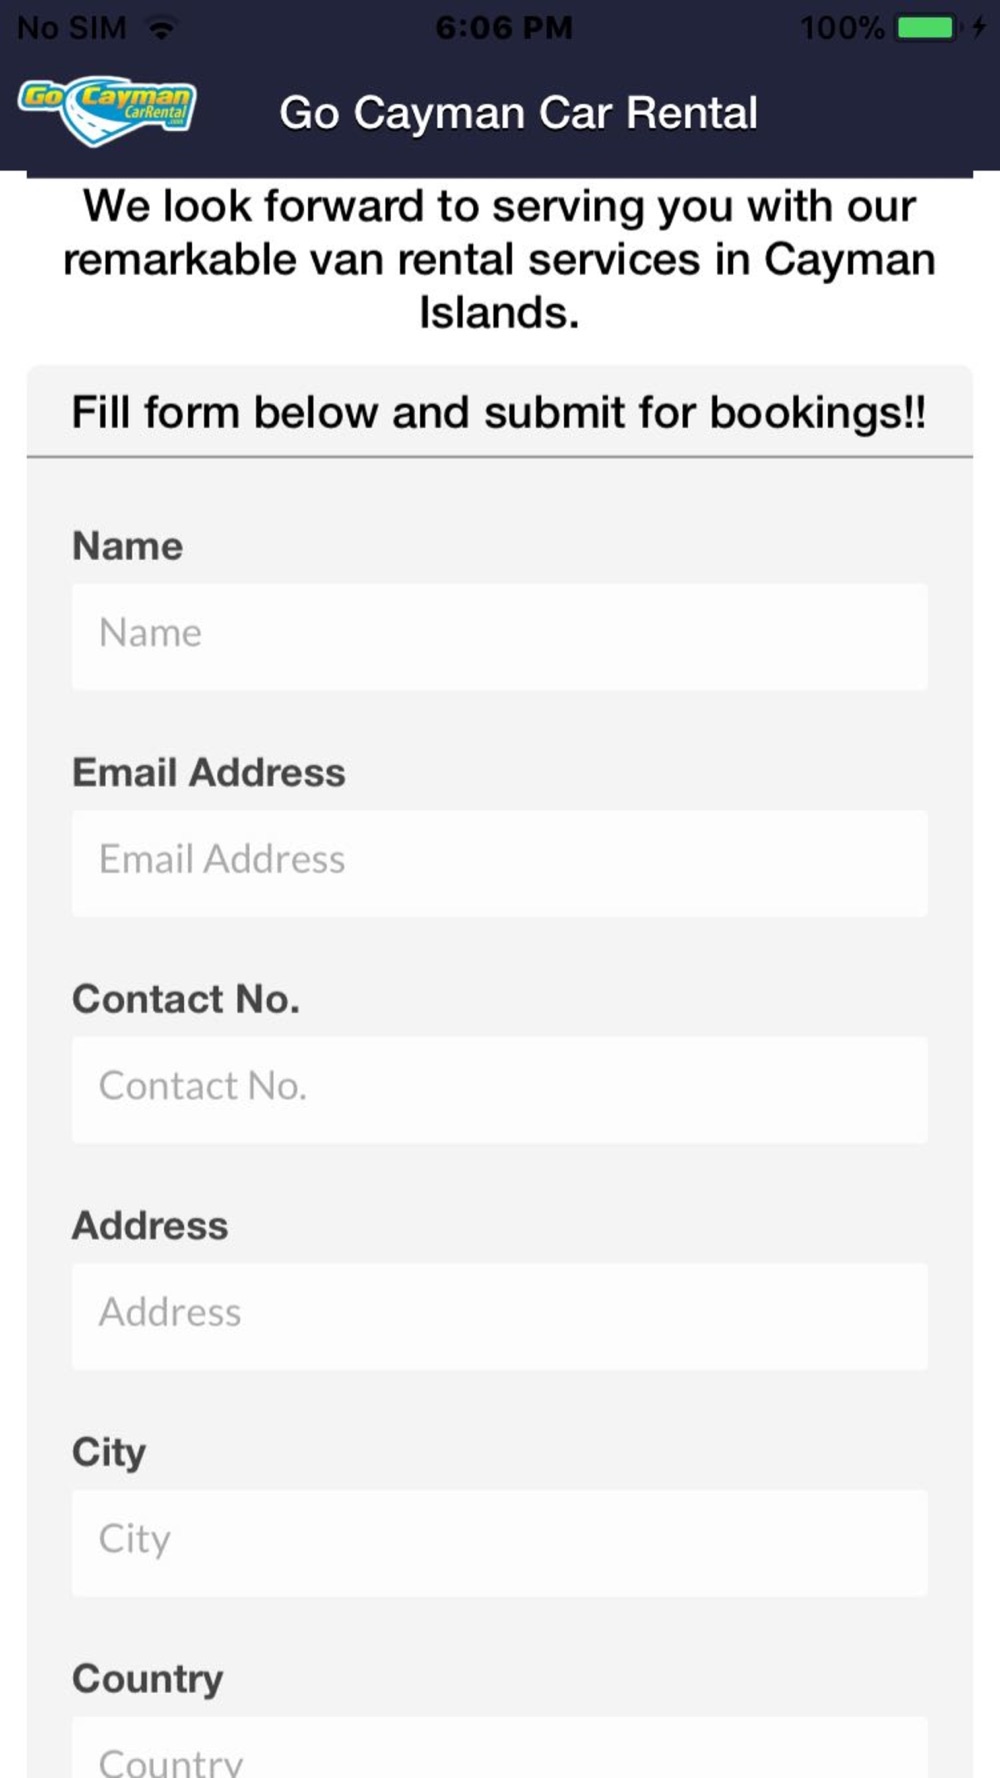Focus the Contact No. input field
The height and width of the screenshot is (1778, 1000).
[x=500, y=1090]
